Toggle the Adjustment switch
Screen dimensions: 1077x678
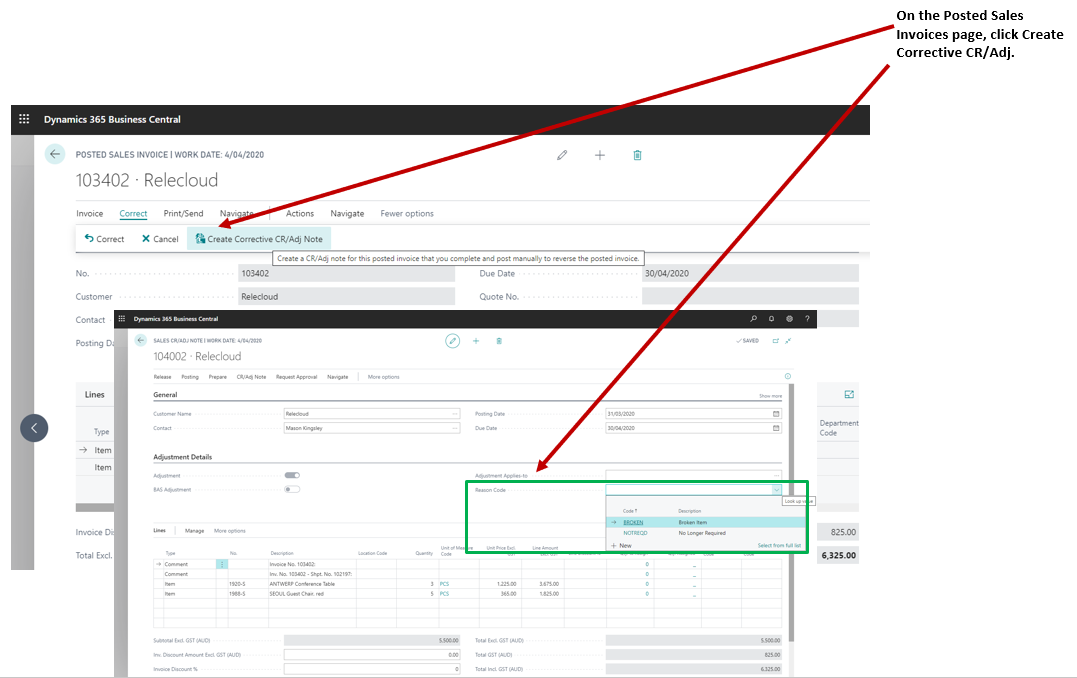coord(292,476)
